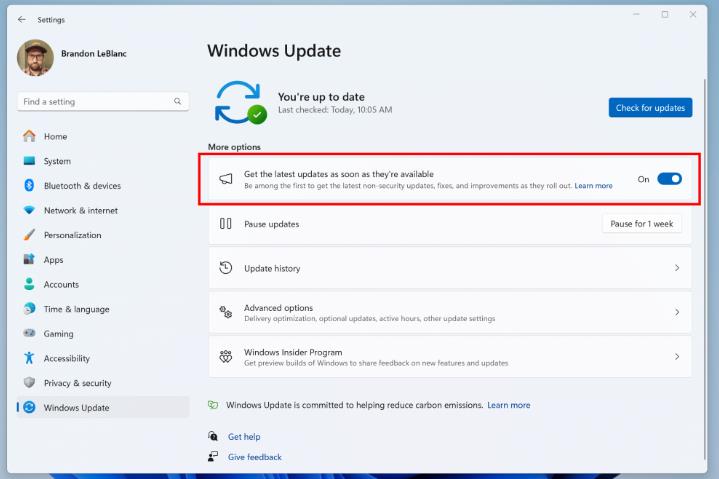Click the Network wifi icon
719x479 pixels.
pyautogui.click(x=29, y=210)
